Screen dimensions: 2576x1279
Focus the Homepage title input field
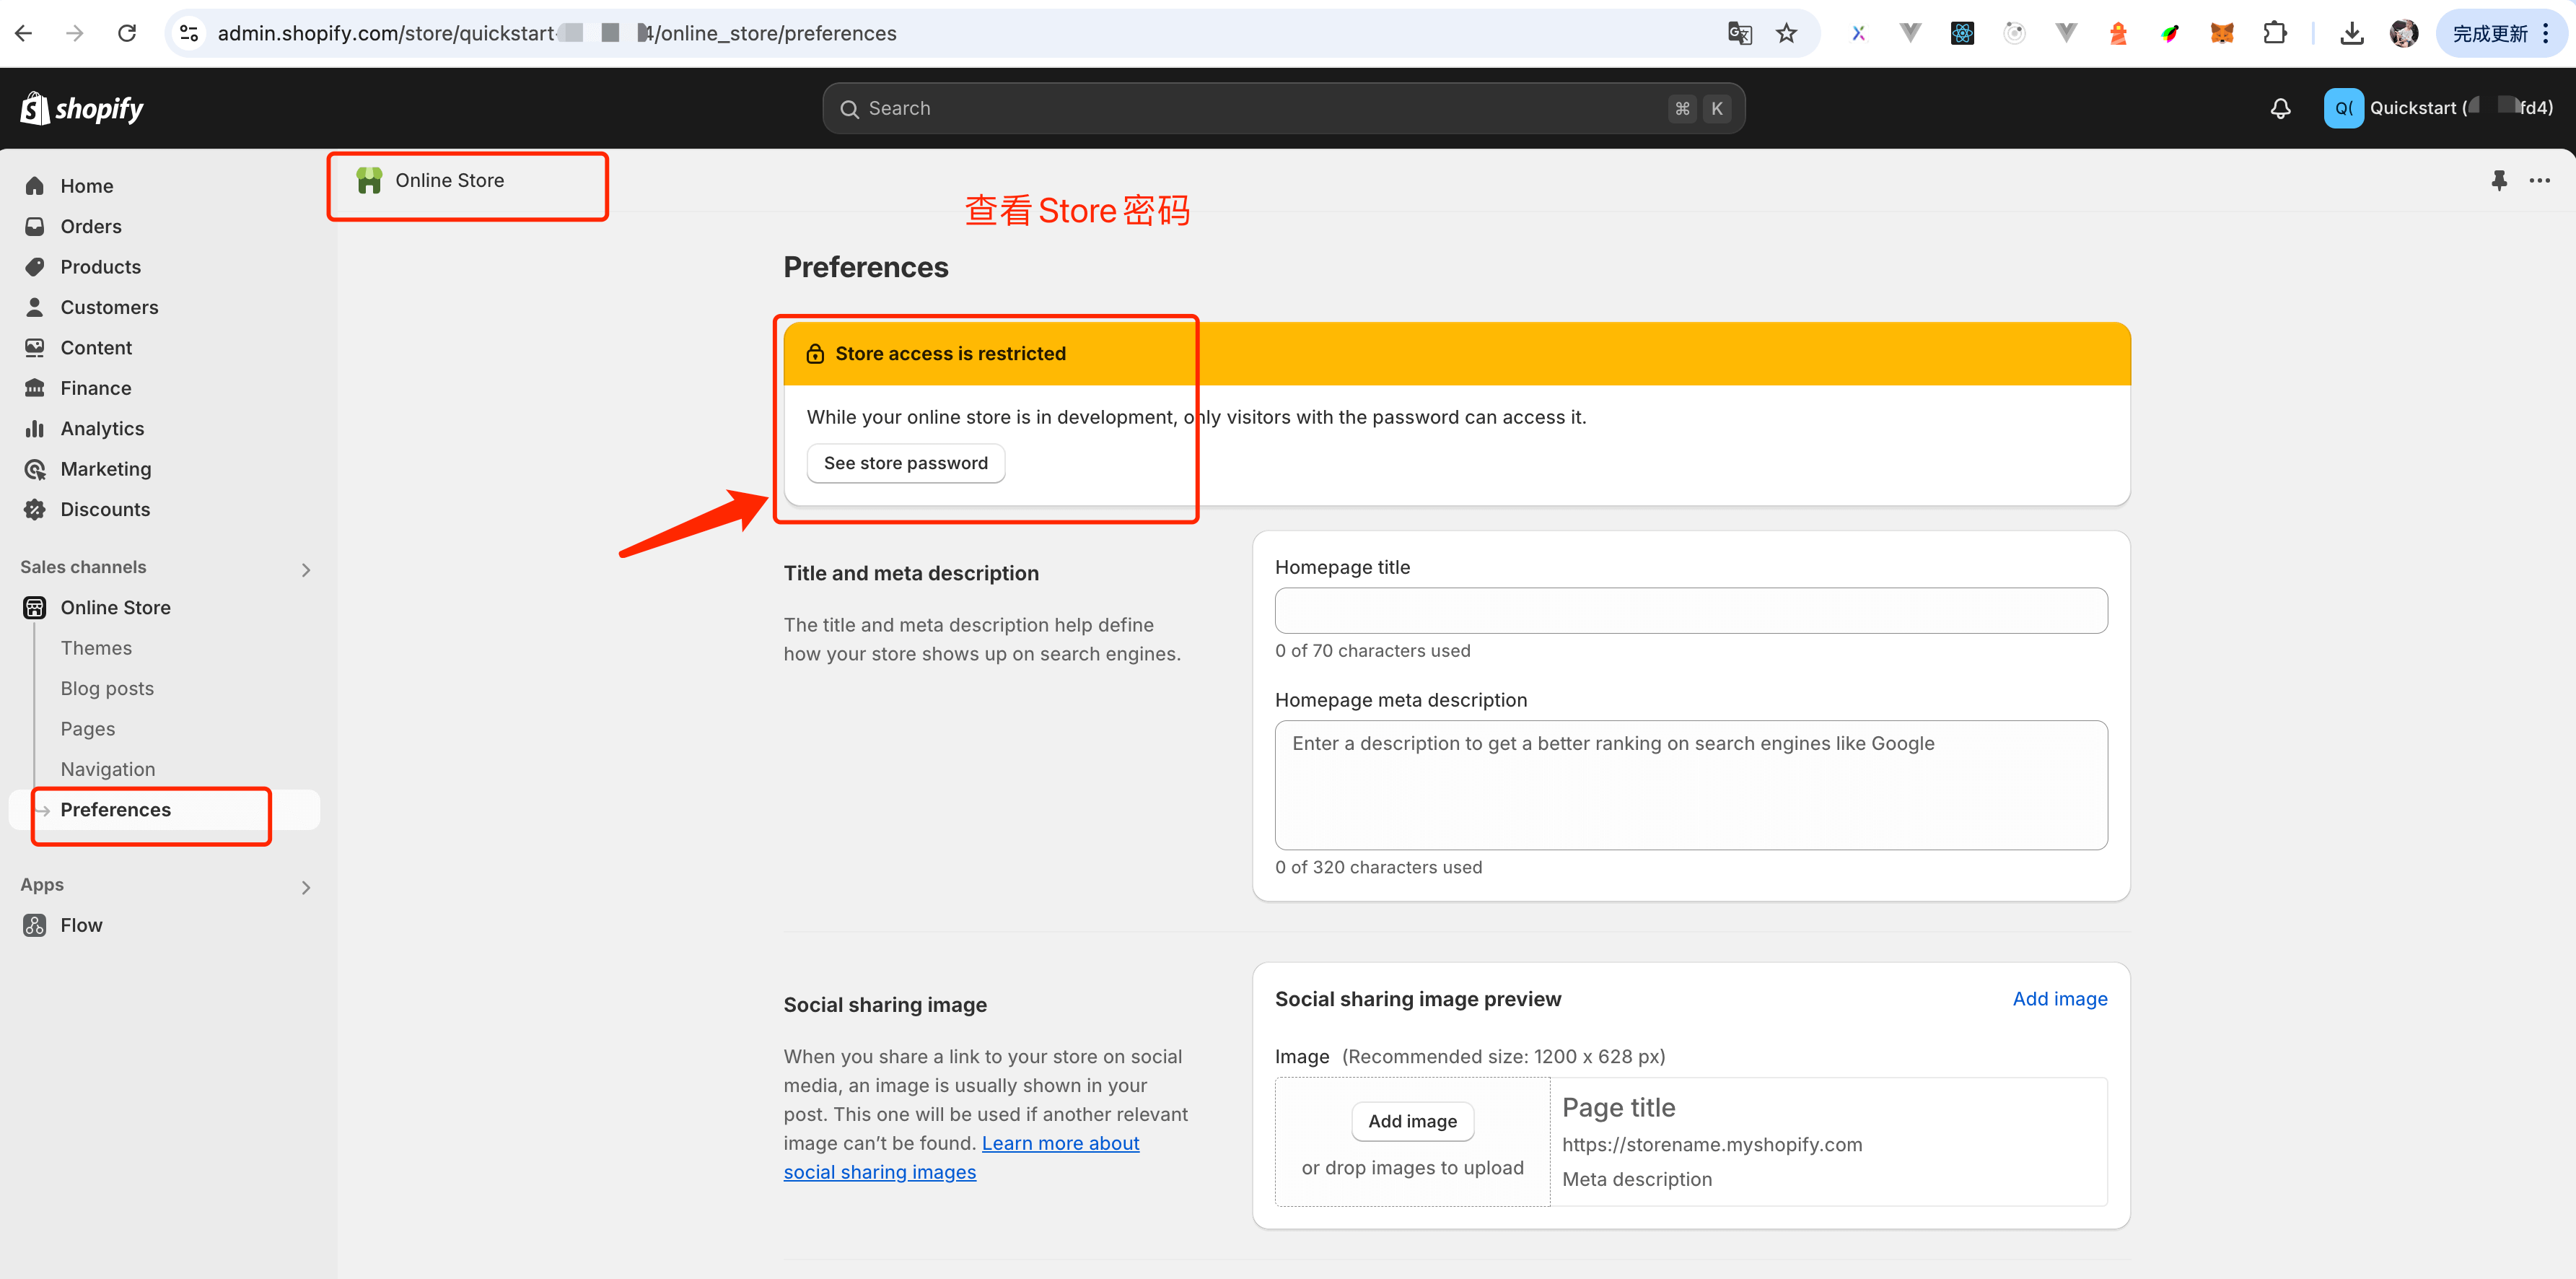(1690, 610)
